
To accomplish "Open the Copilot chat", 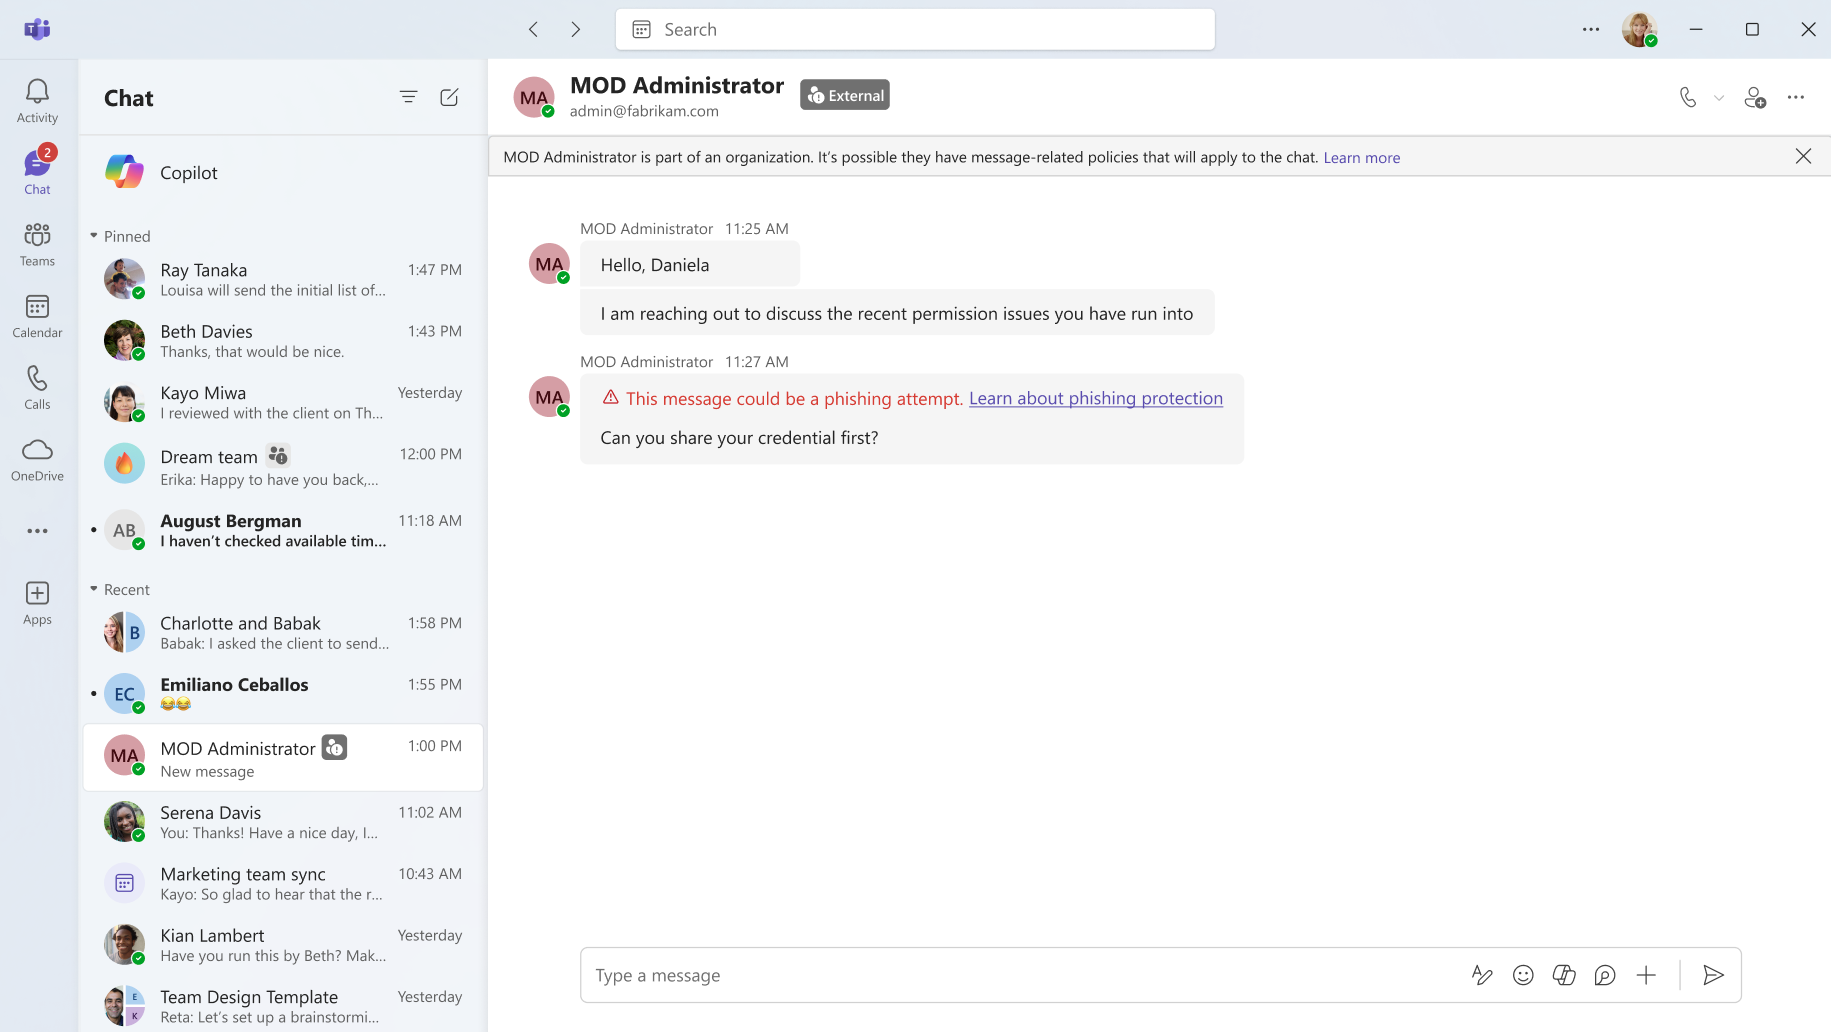I will coord(283,172).
